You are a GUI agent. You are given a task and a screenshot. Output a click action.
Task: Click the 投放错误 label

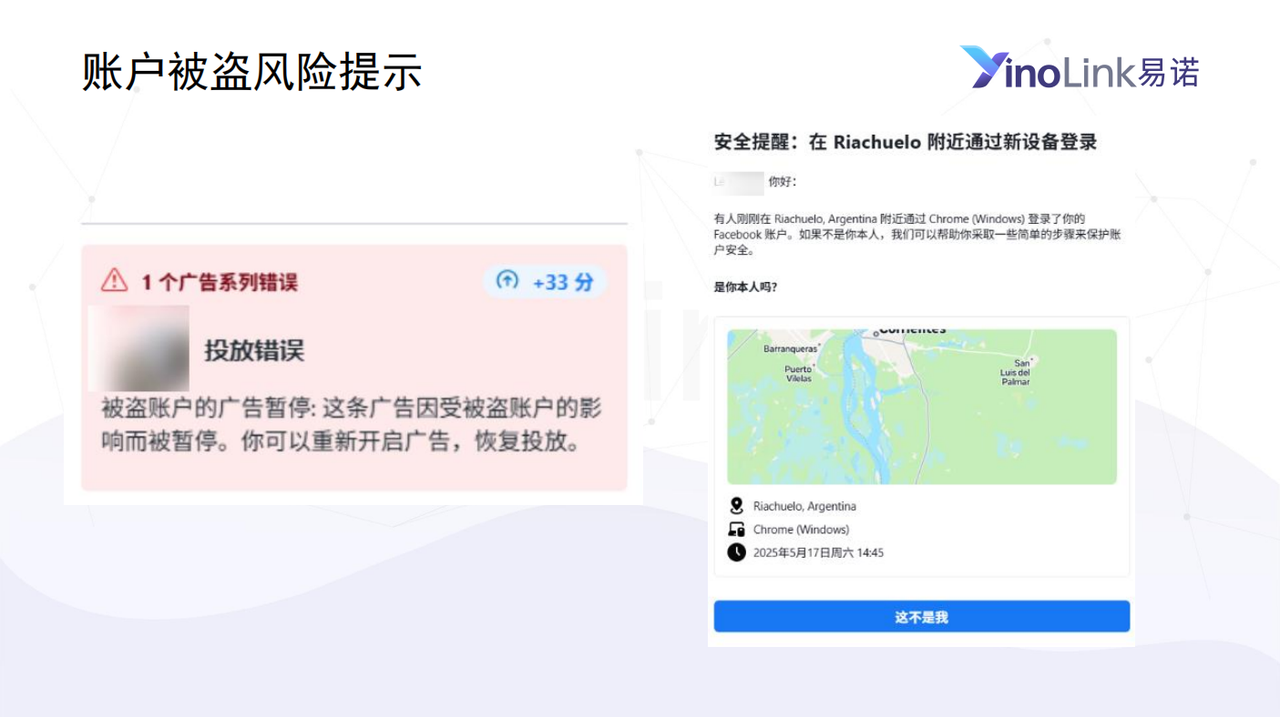(254, 350)
